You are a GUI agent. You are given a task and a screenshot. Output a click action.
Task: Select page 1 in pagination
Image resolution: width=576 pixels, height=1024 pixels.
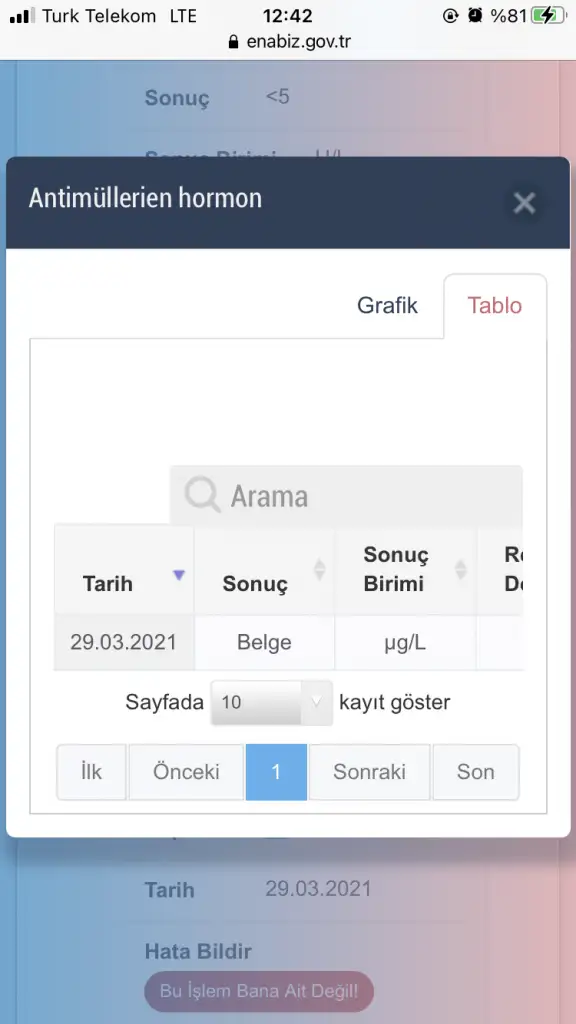[276, 772]
